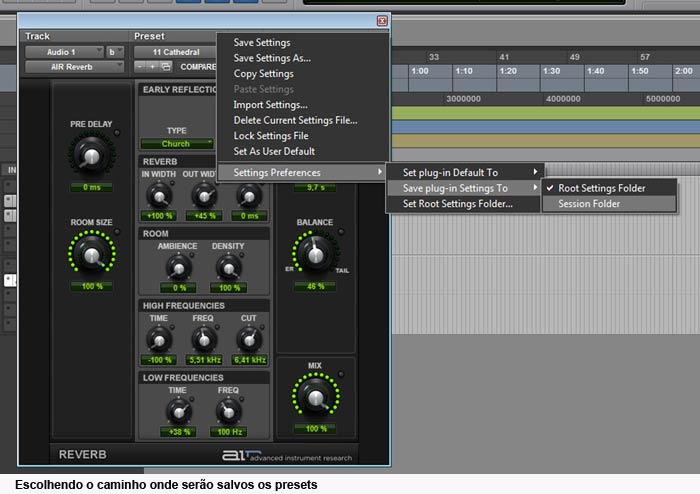Image resolution: width=700 pixels, height=494 pixels.
Task: Click the IN WIDTH +100 % value field
Action: coord(159,216)
